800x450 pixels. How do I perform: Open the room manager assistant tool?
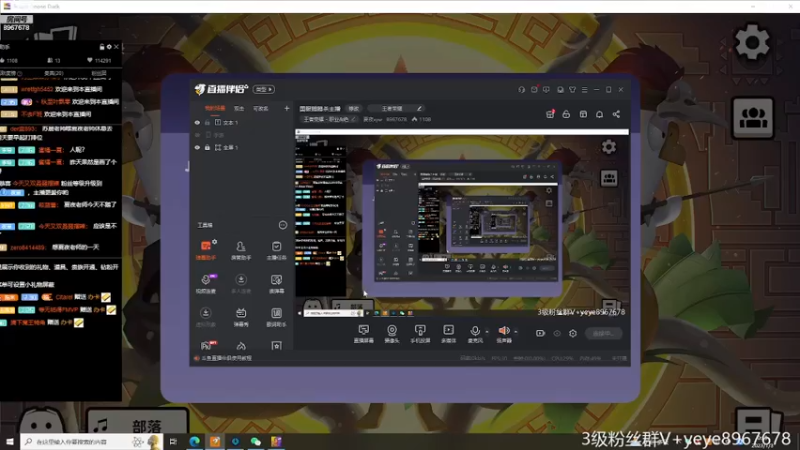[241, 250]
